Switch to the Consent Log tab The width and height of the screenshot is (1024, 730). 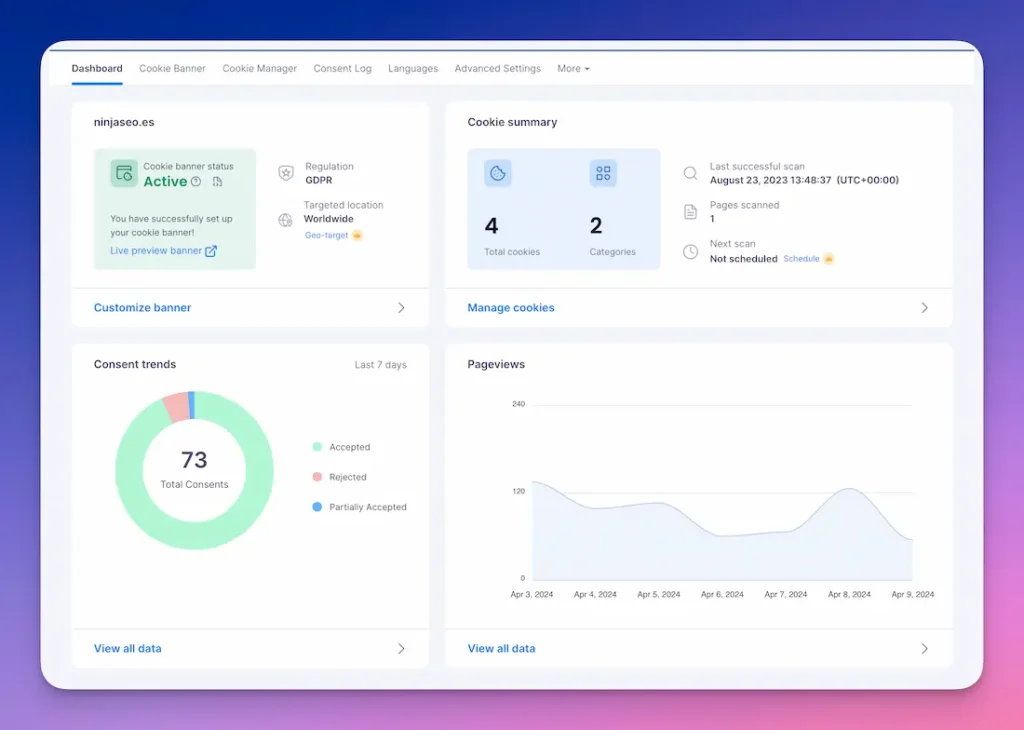342,69
